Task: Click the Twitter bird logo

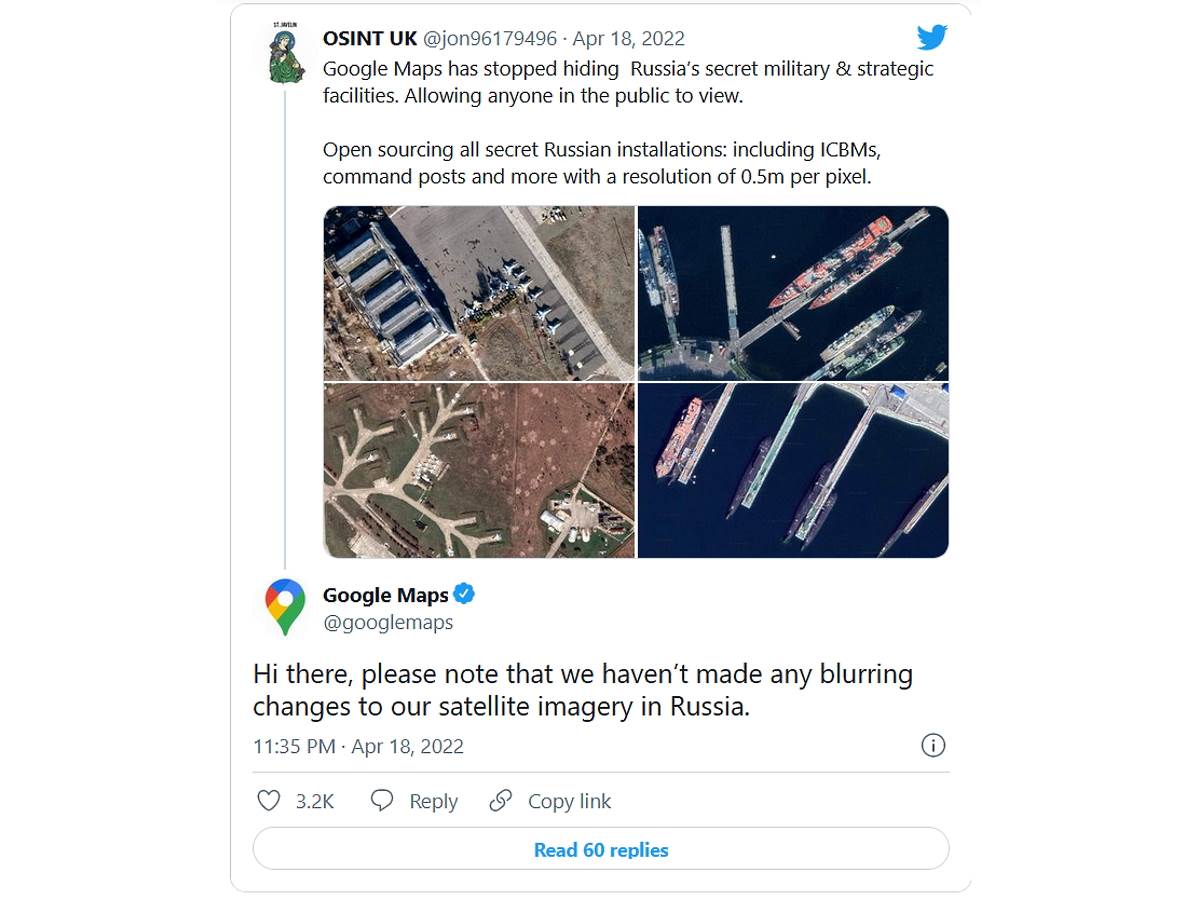Action: [x=931, y=38]
